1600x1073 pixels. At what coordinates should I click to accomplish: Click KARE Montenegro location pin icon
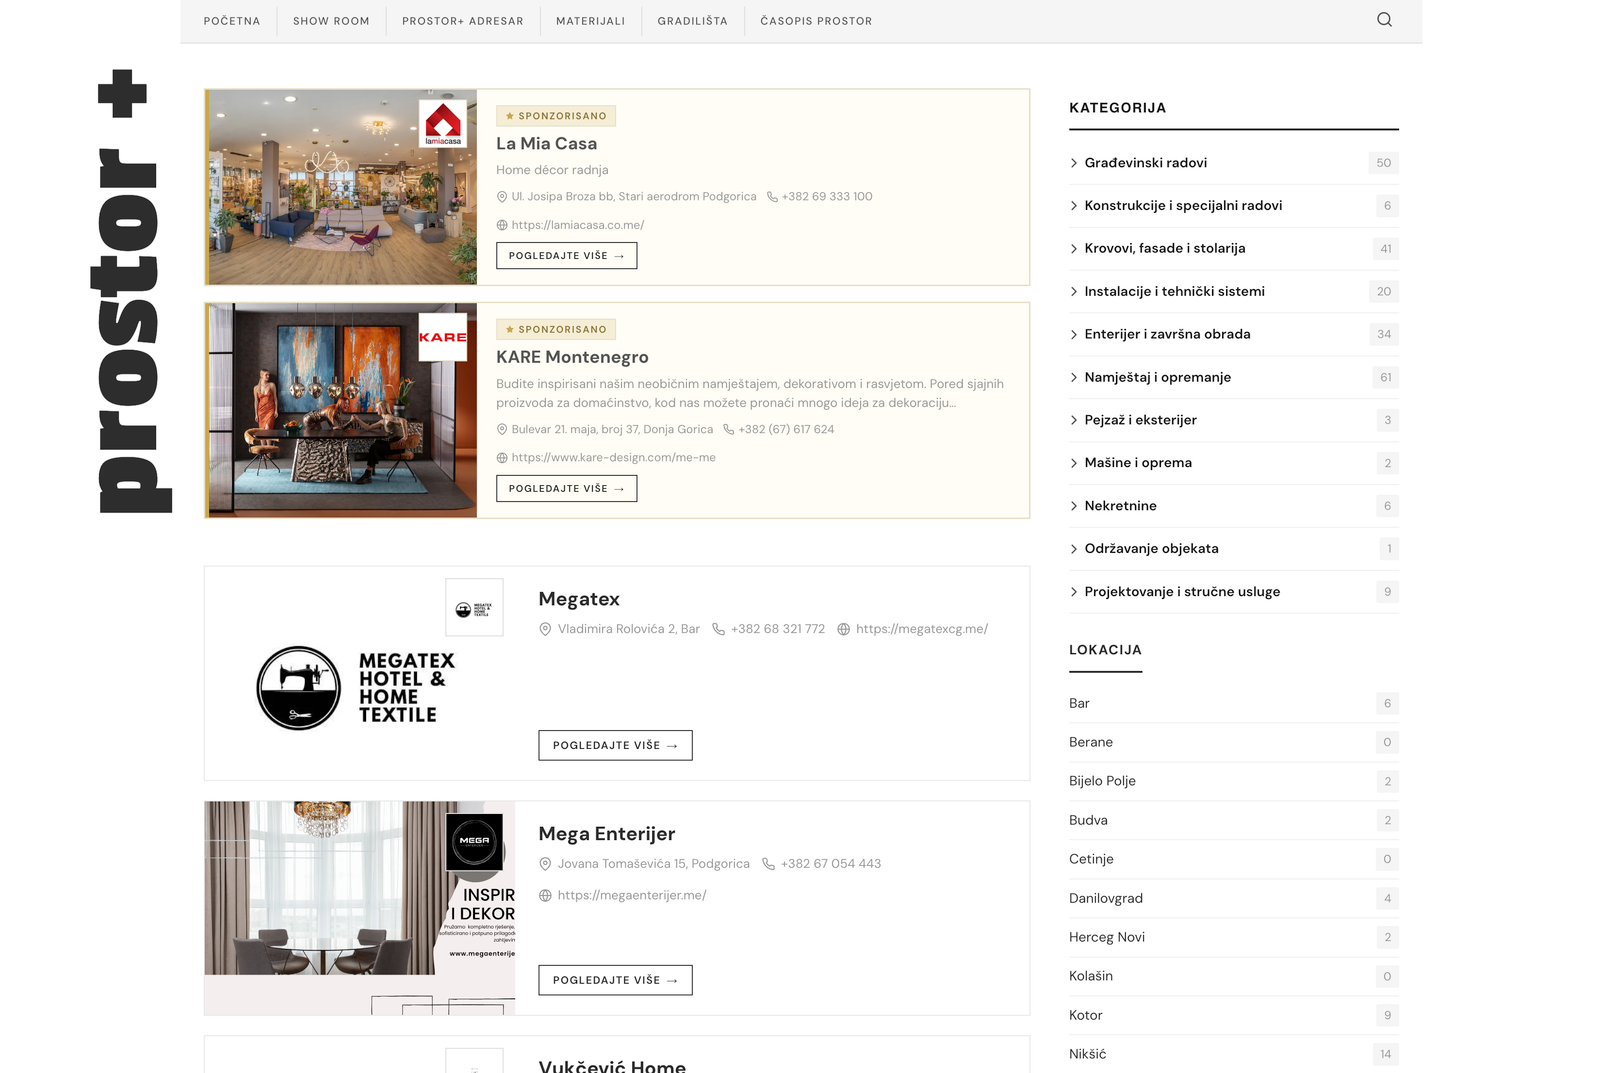pyautogui.click(x=502, y=429)
